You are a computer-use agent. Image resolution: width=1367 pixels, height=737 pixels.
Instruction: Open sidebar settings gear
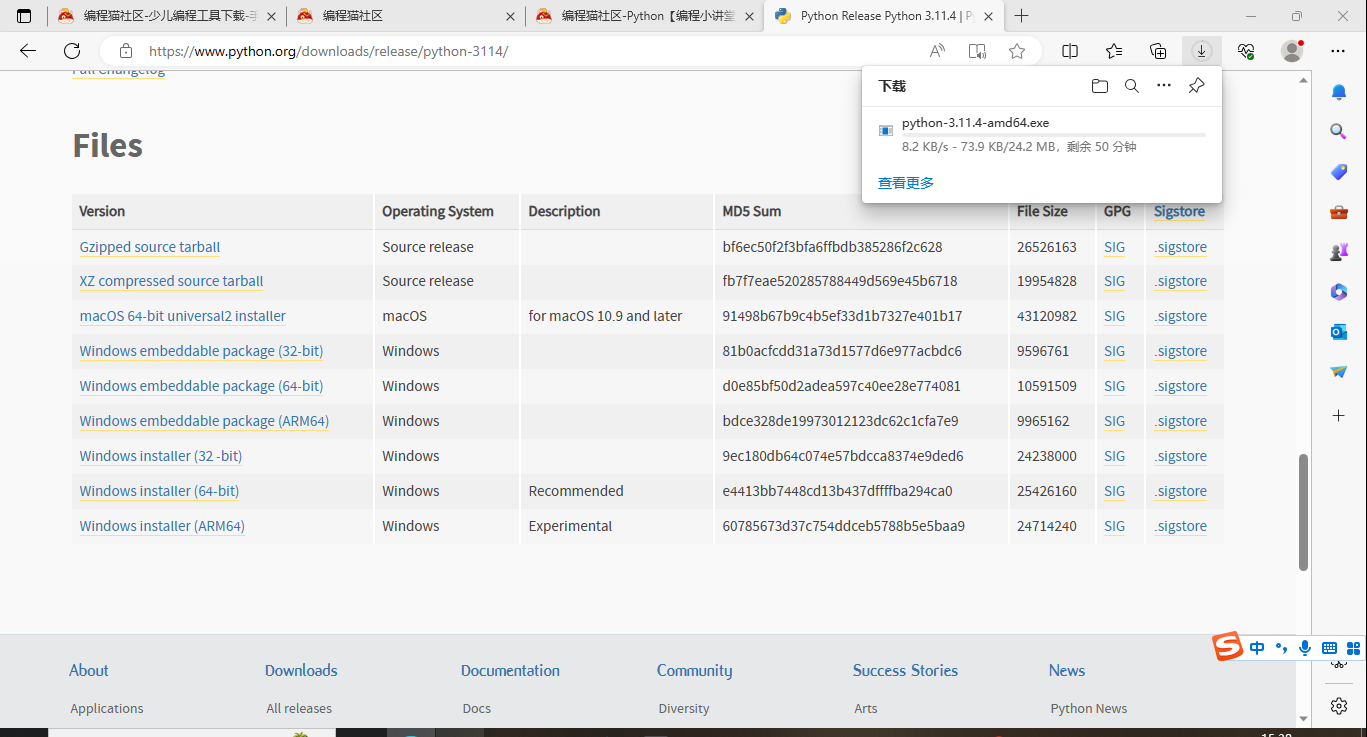click(x=1339, y=706)
